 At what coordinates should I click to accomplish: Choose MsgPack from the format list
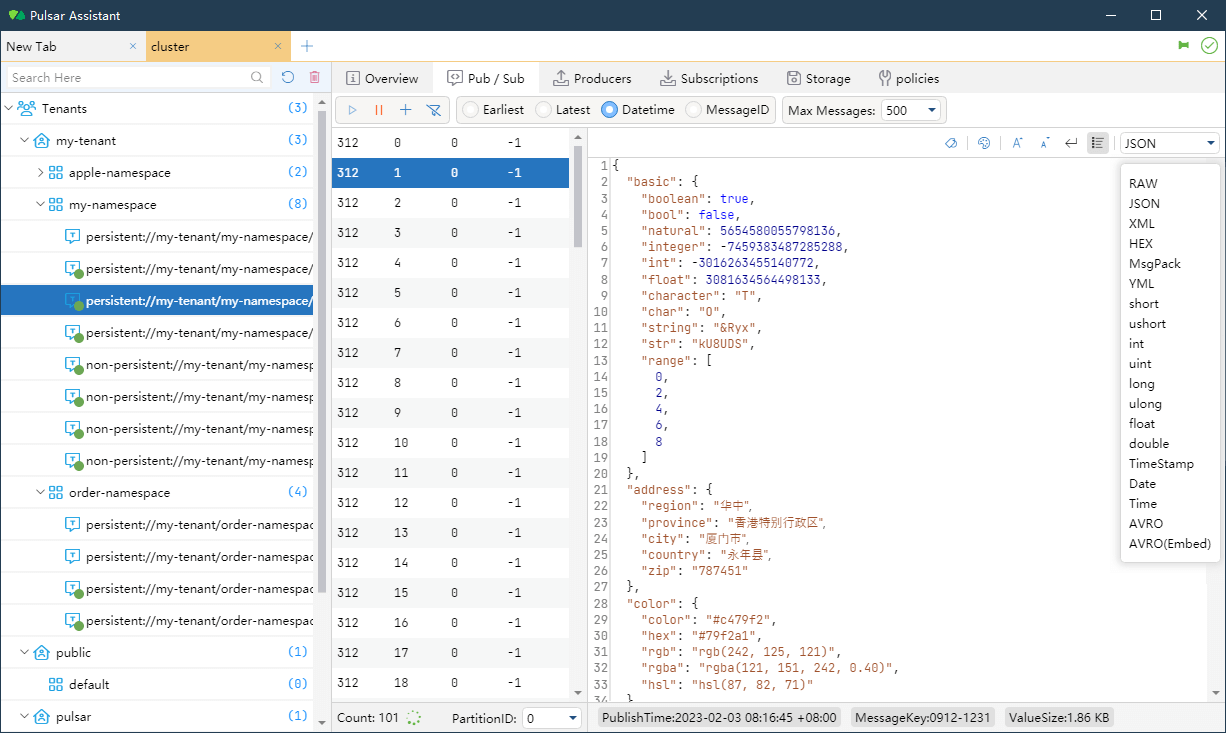click(x=1154, y=264)
